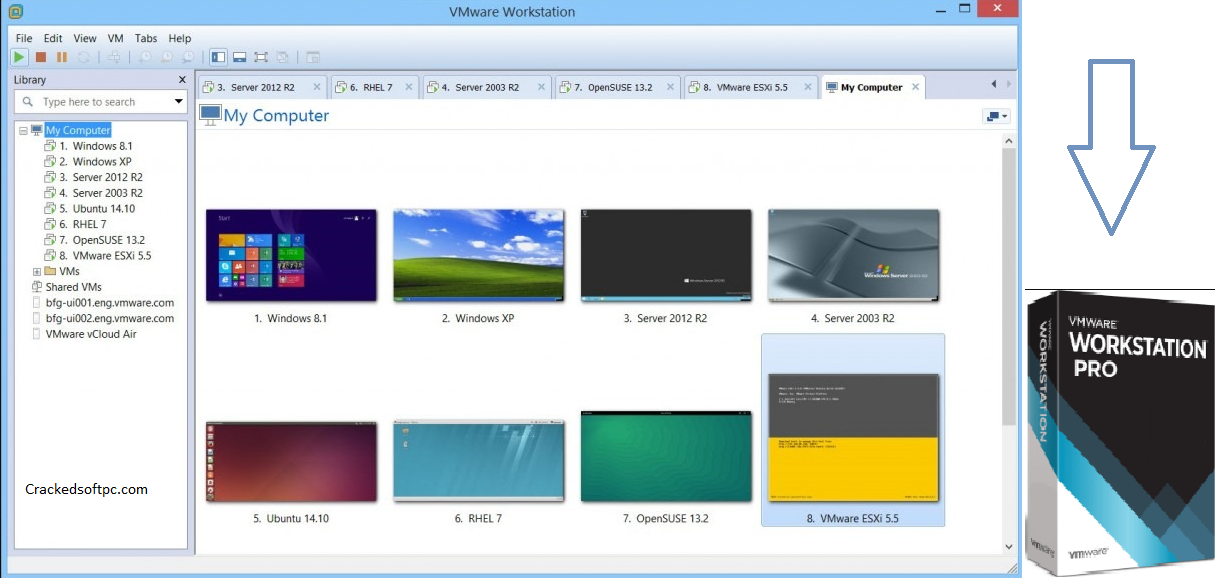Close the 7. OpenSUSE 13.2 tab
Screen dimensions: 1224x580
click(x=671, y=87)
